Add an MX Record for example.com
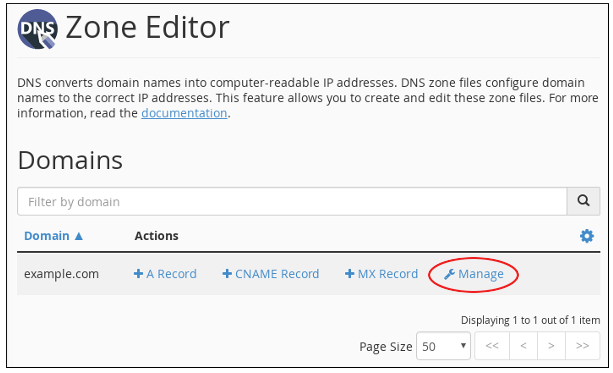This screenshot has width=613, height=373. (381, 274)
